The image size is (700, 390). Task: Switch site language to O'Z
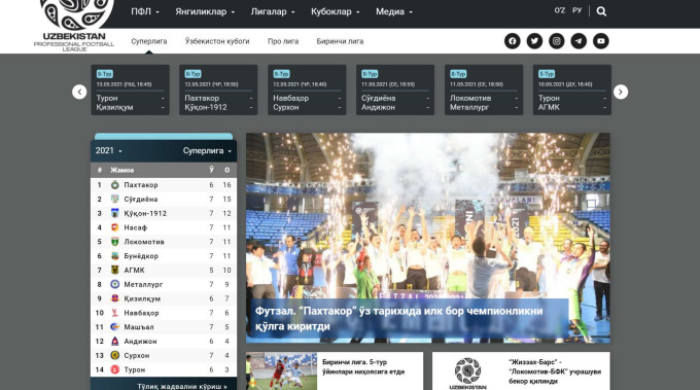(559, 10)
